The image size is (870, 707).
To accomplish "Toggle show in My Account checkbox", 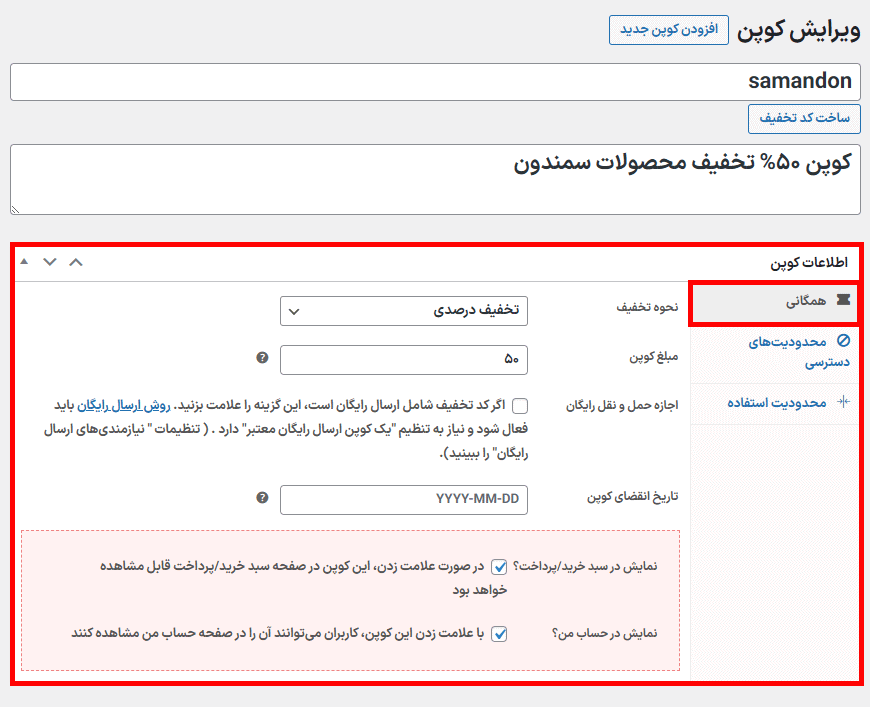I will [x=499, y=634].
